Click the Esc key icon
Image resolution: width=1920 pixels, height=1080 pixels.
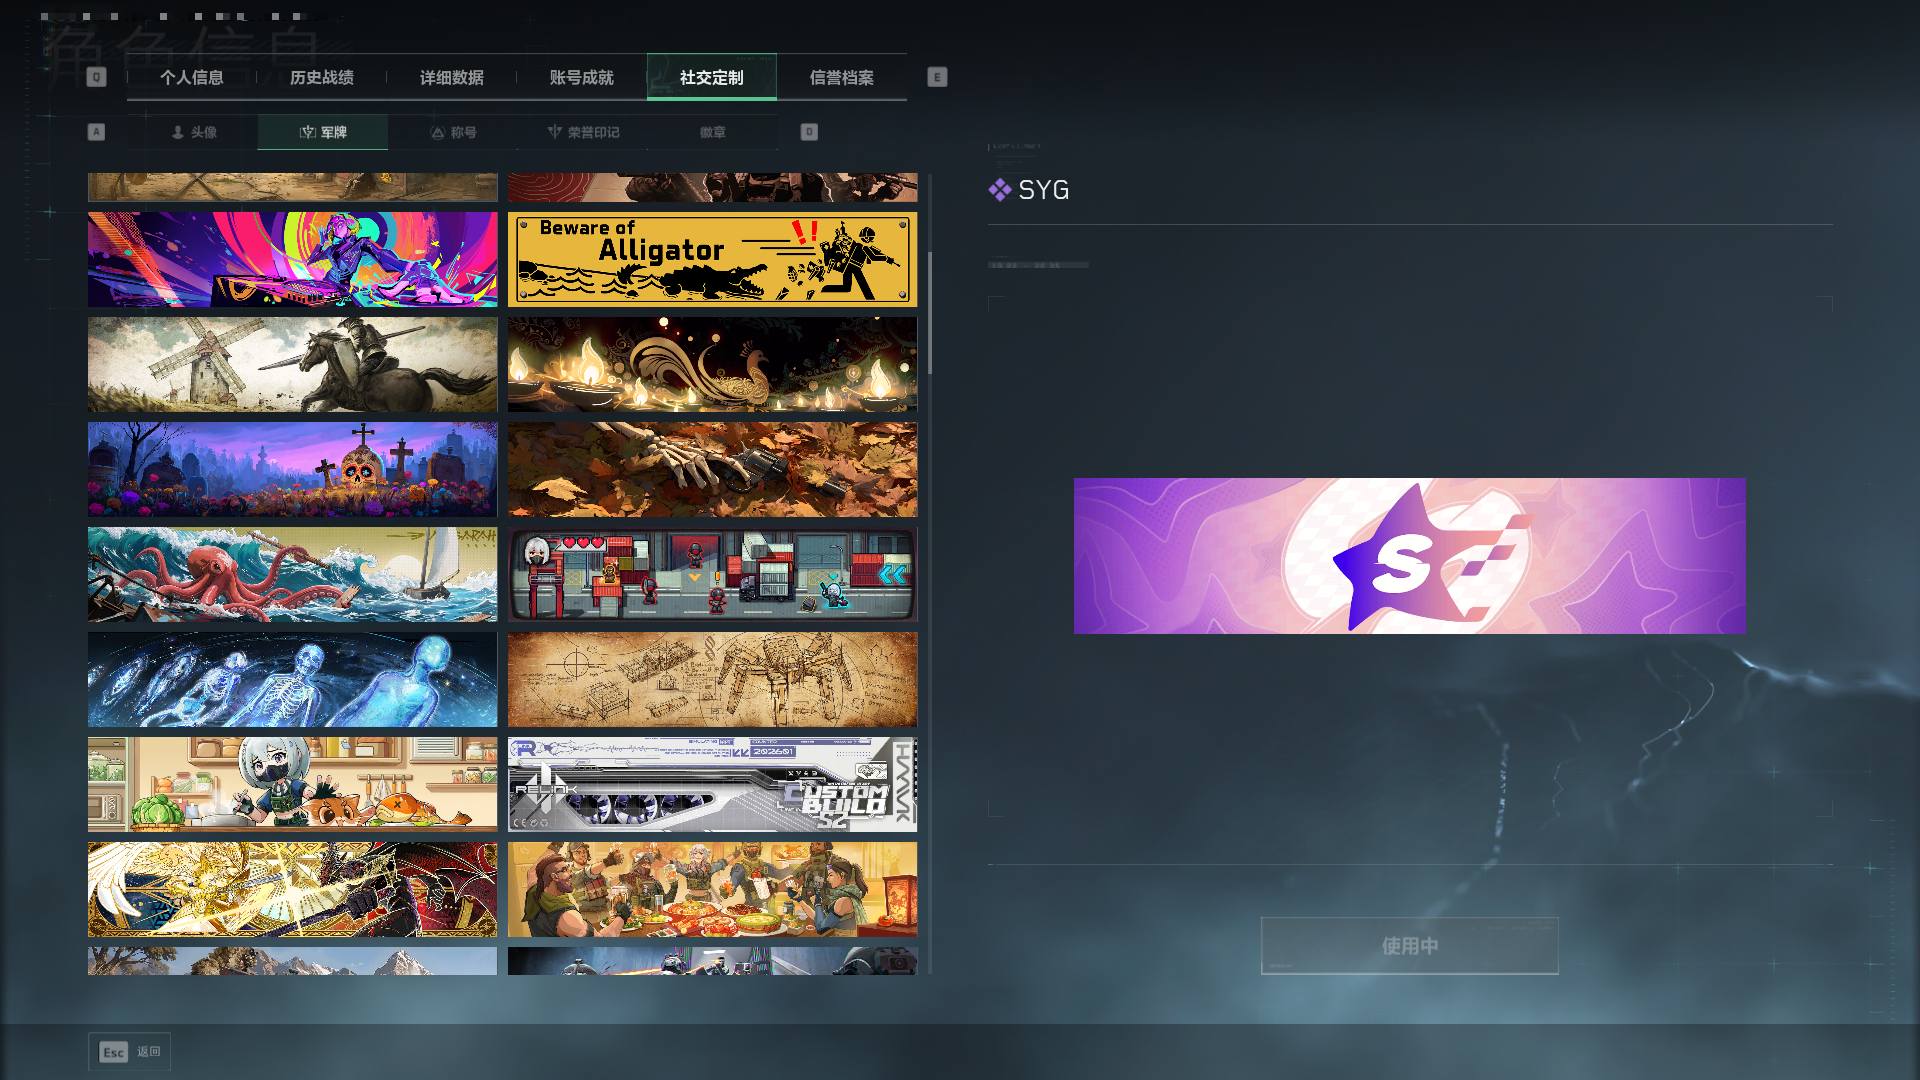[114, 1052]
